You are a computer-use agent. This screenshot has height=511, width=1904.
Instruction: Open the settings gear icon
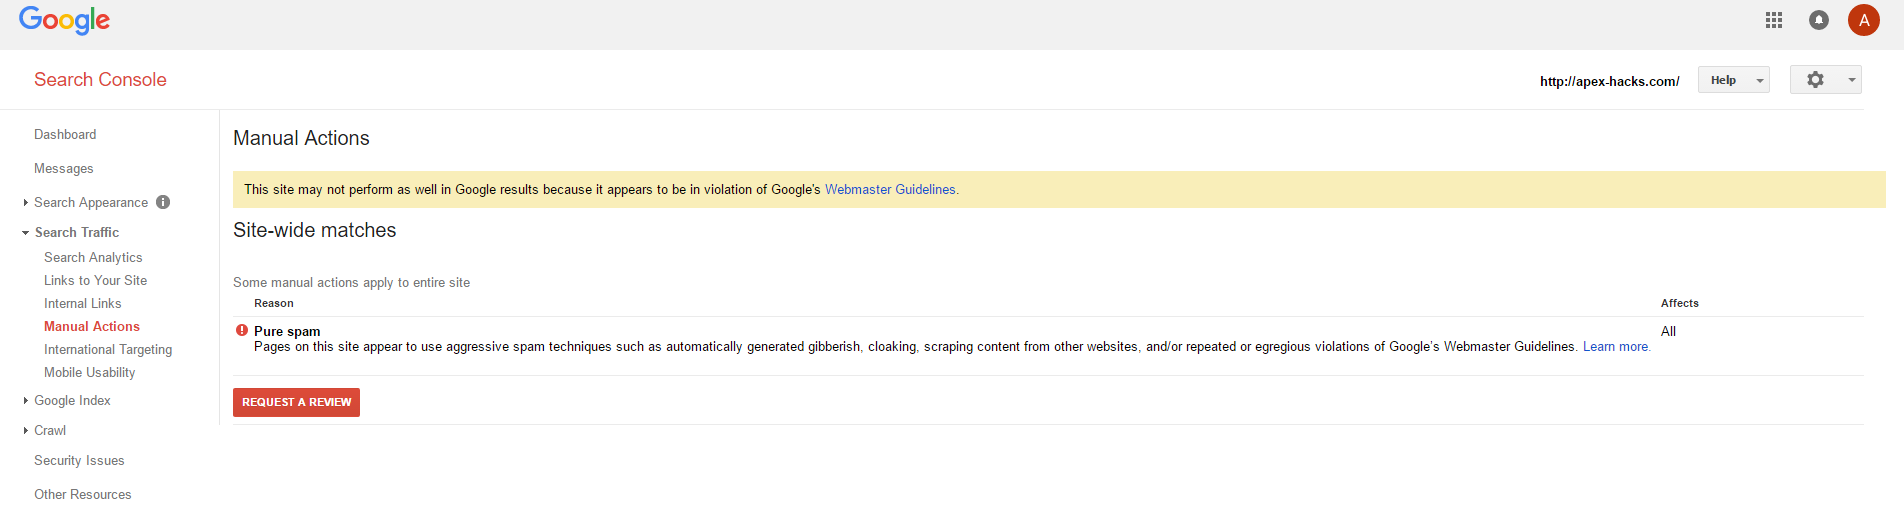click(1816, 80)
